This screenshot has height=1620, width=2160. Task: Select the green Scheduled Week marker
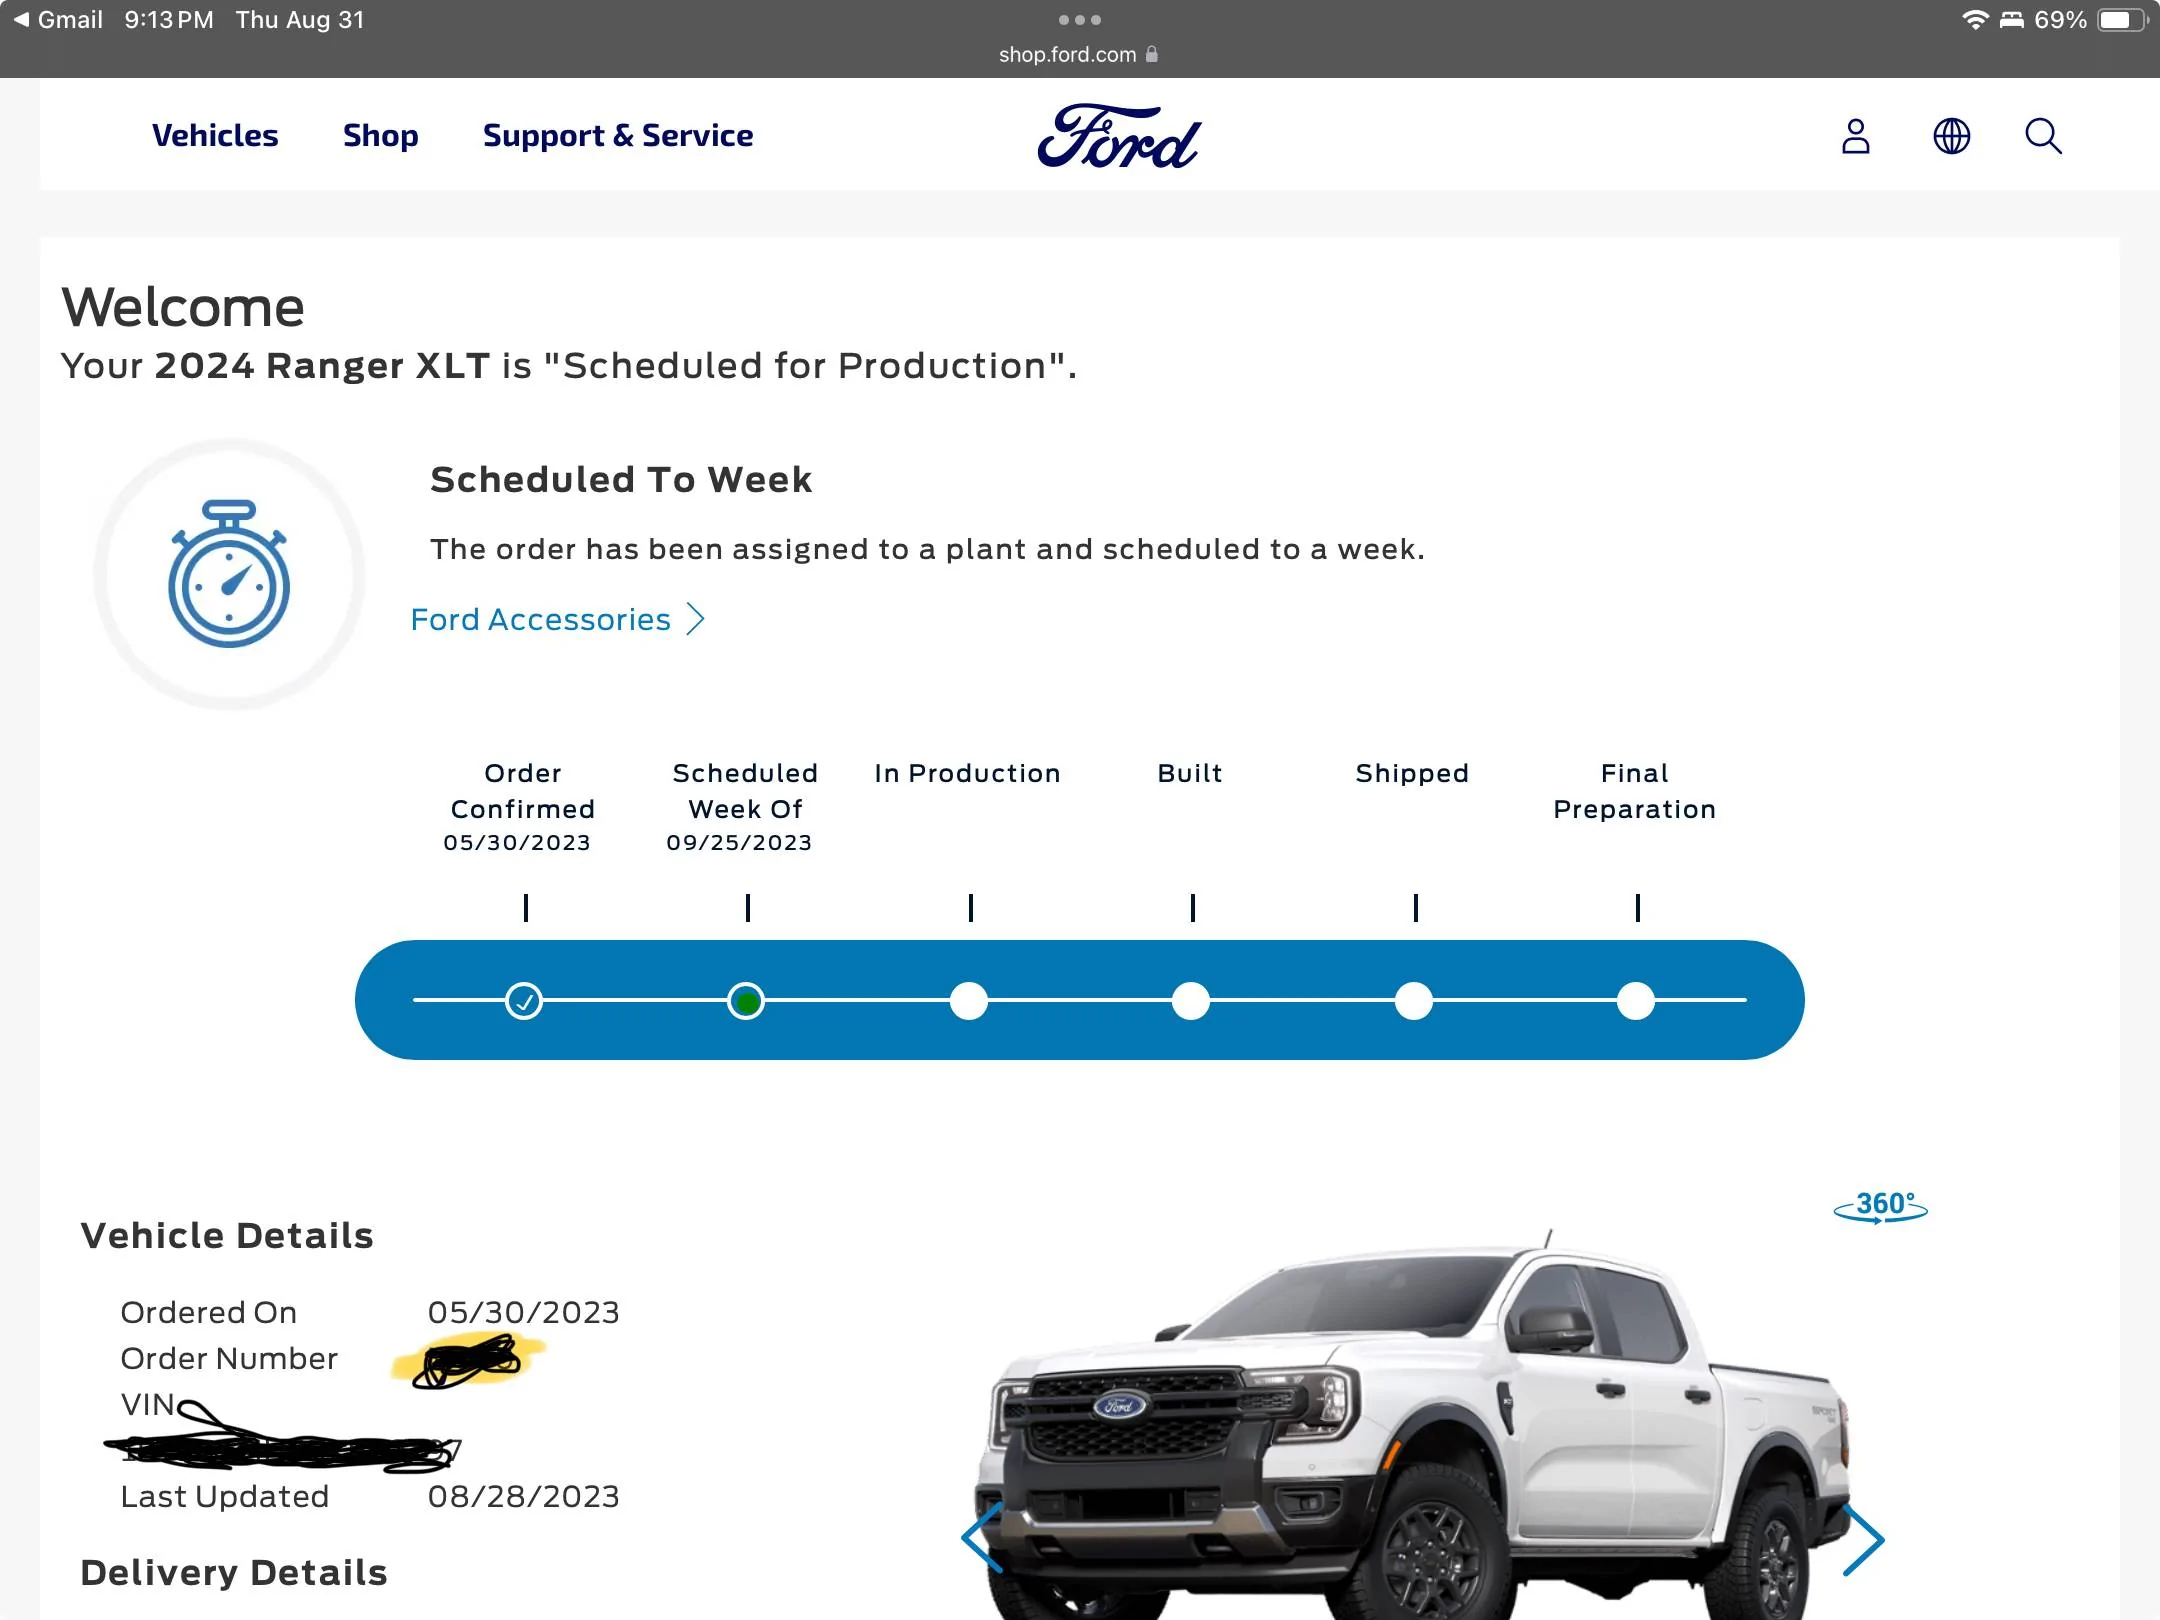[x=746, y=1001]
